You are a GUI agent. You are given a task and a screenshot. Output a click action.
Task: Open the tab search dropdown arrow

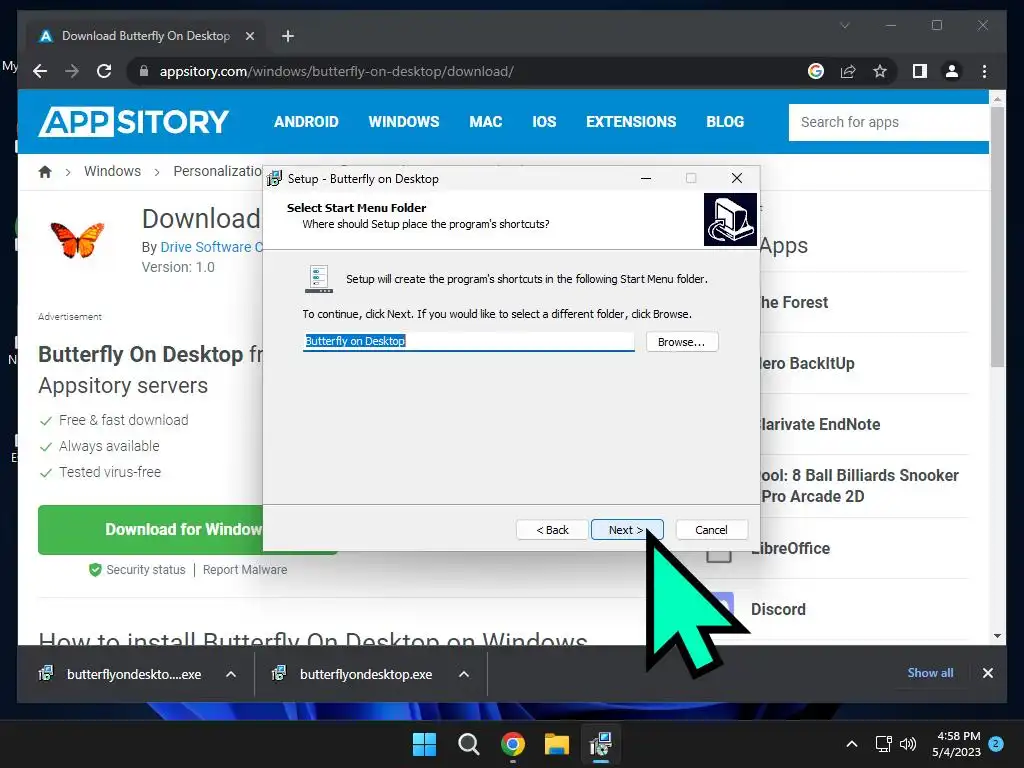point(844,25)
